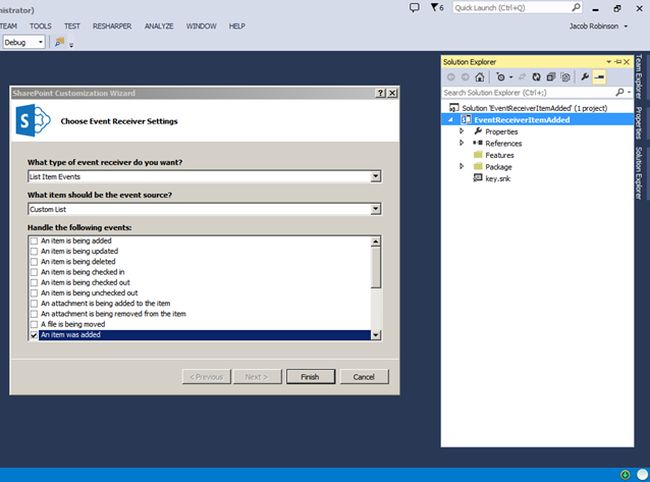Expand the References node in Solution Explorer
650x482 pixels.
tap(461, 143)
